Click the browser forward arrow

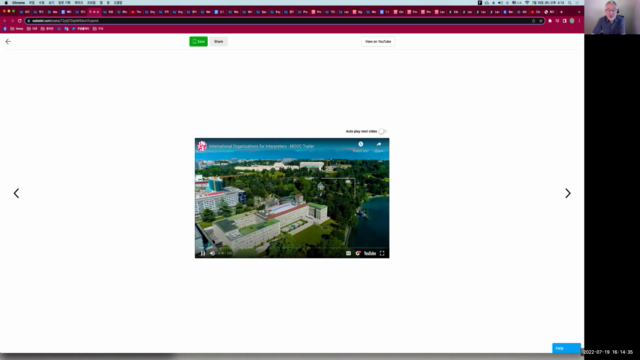coord(12,21)
